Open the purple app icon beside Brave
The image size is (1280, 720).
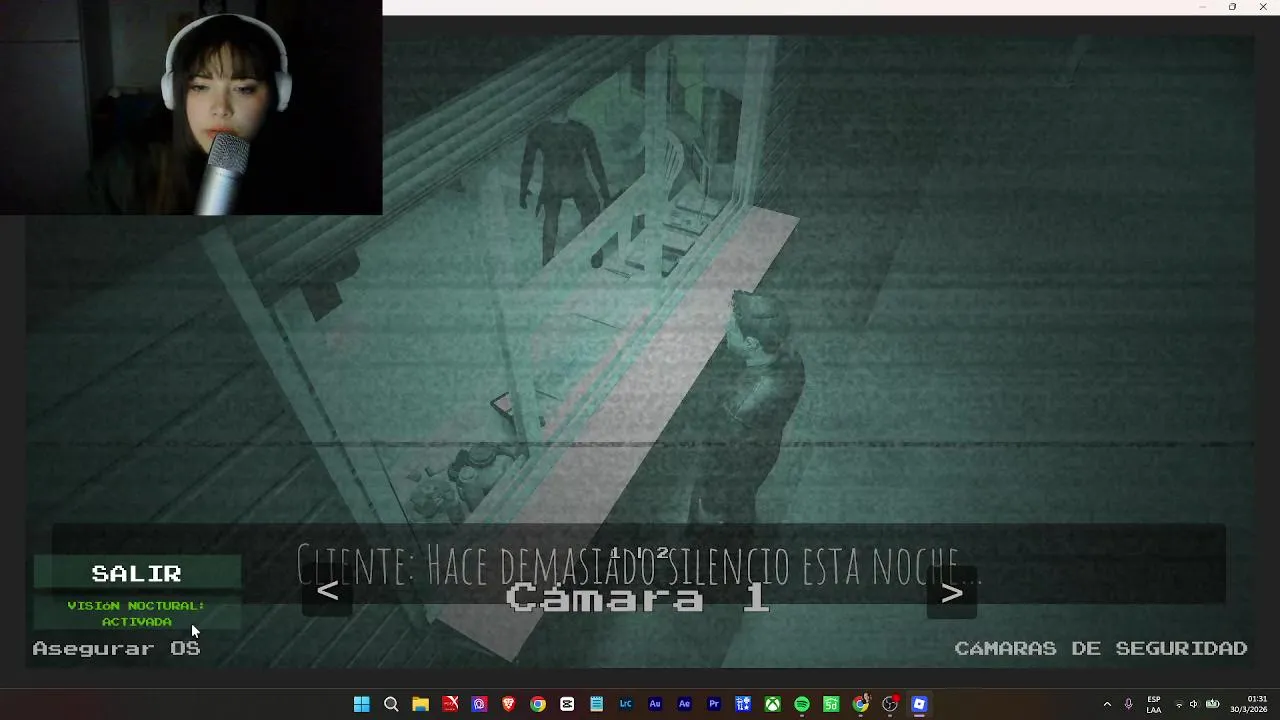pos(479,704)
